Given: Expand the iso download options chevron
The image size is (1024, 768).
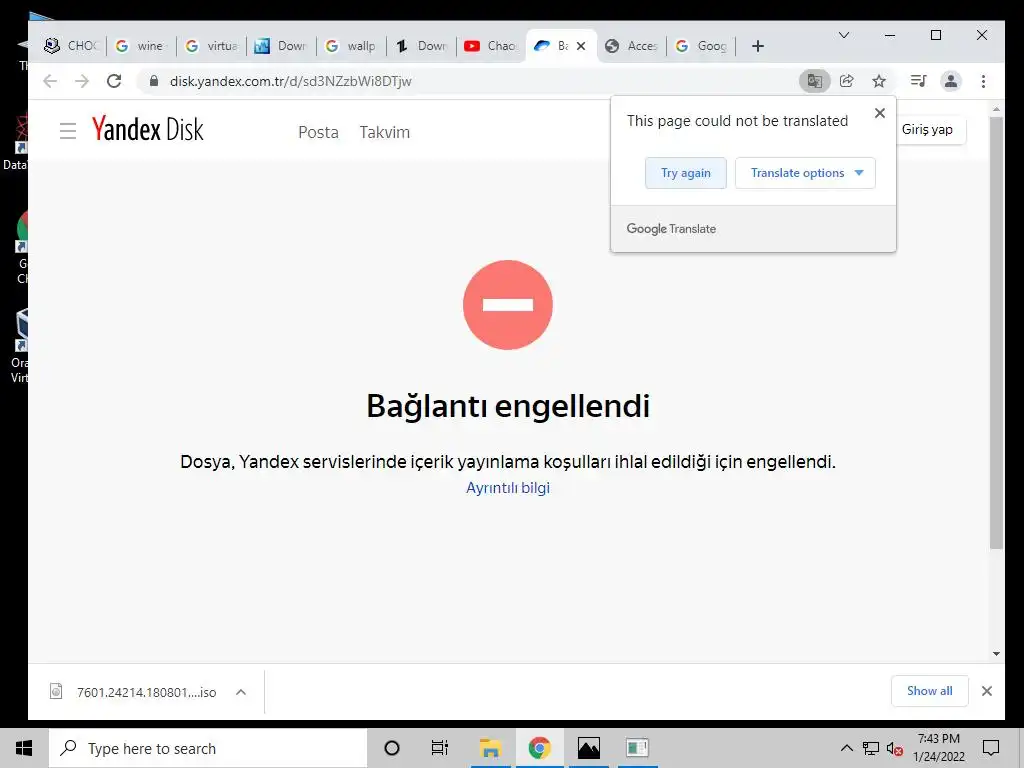Looking at the screenshot, I should point(241,692).
